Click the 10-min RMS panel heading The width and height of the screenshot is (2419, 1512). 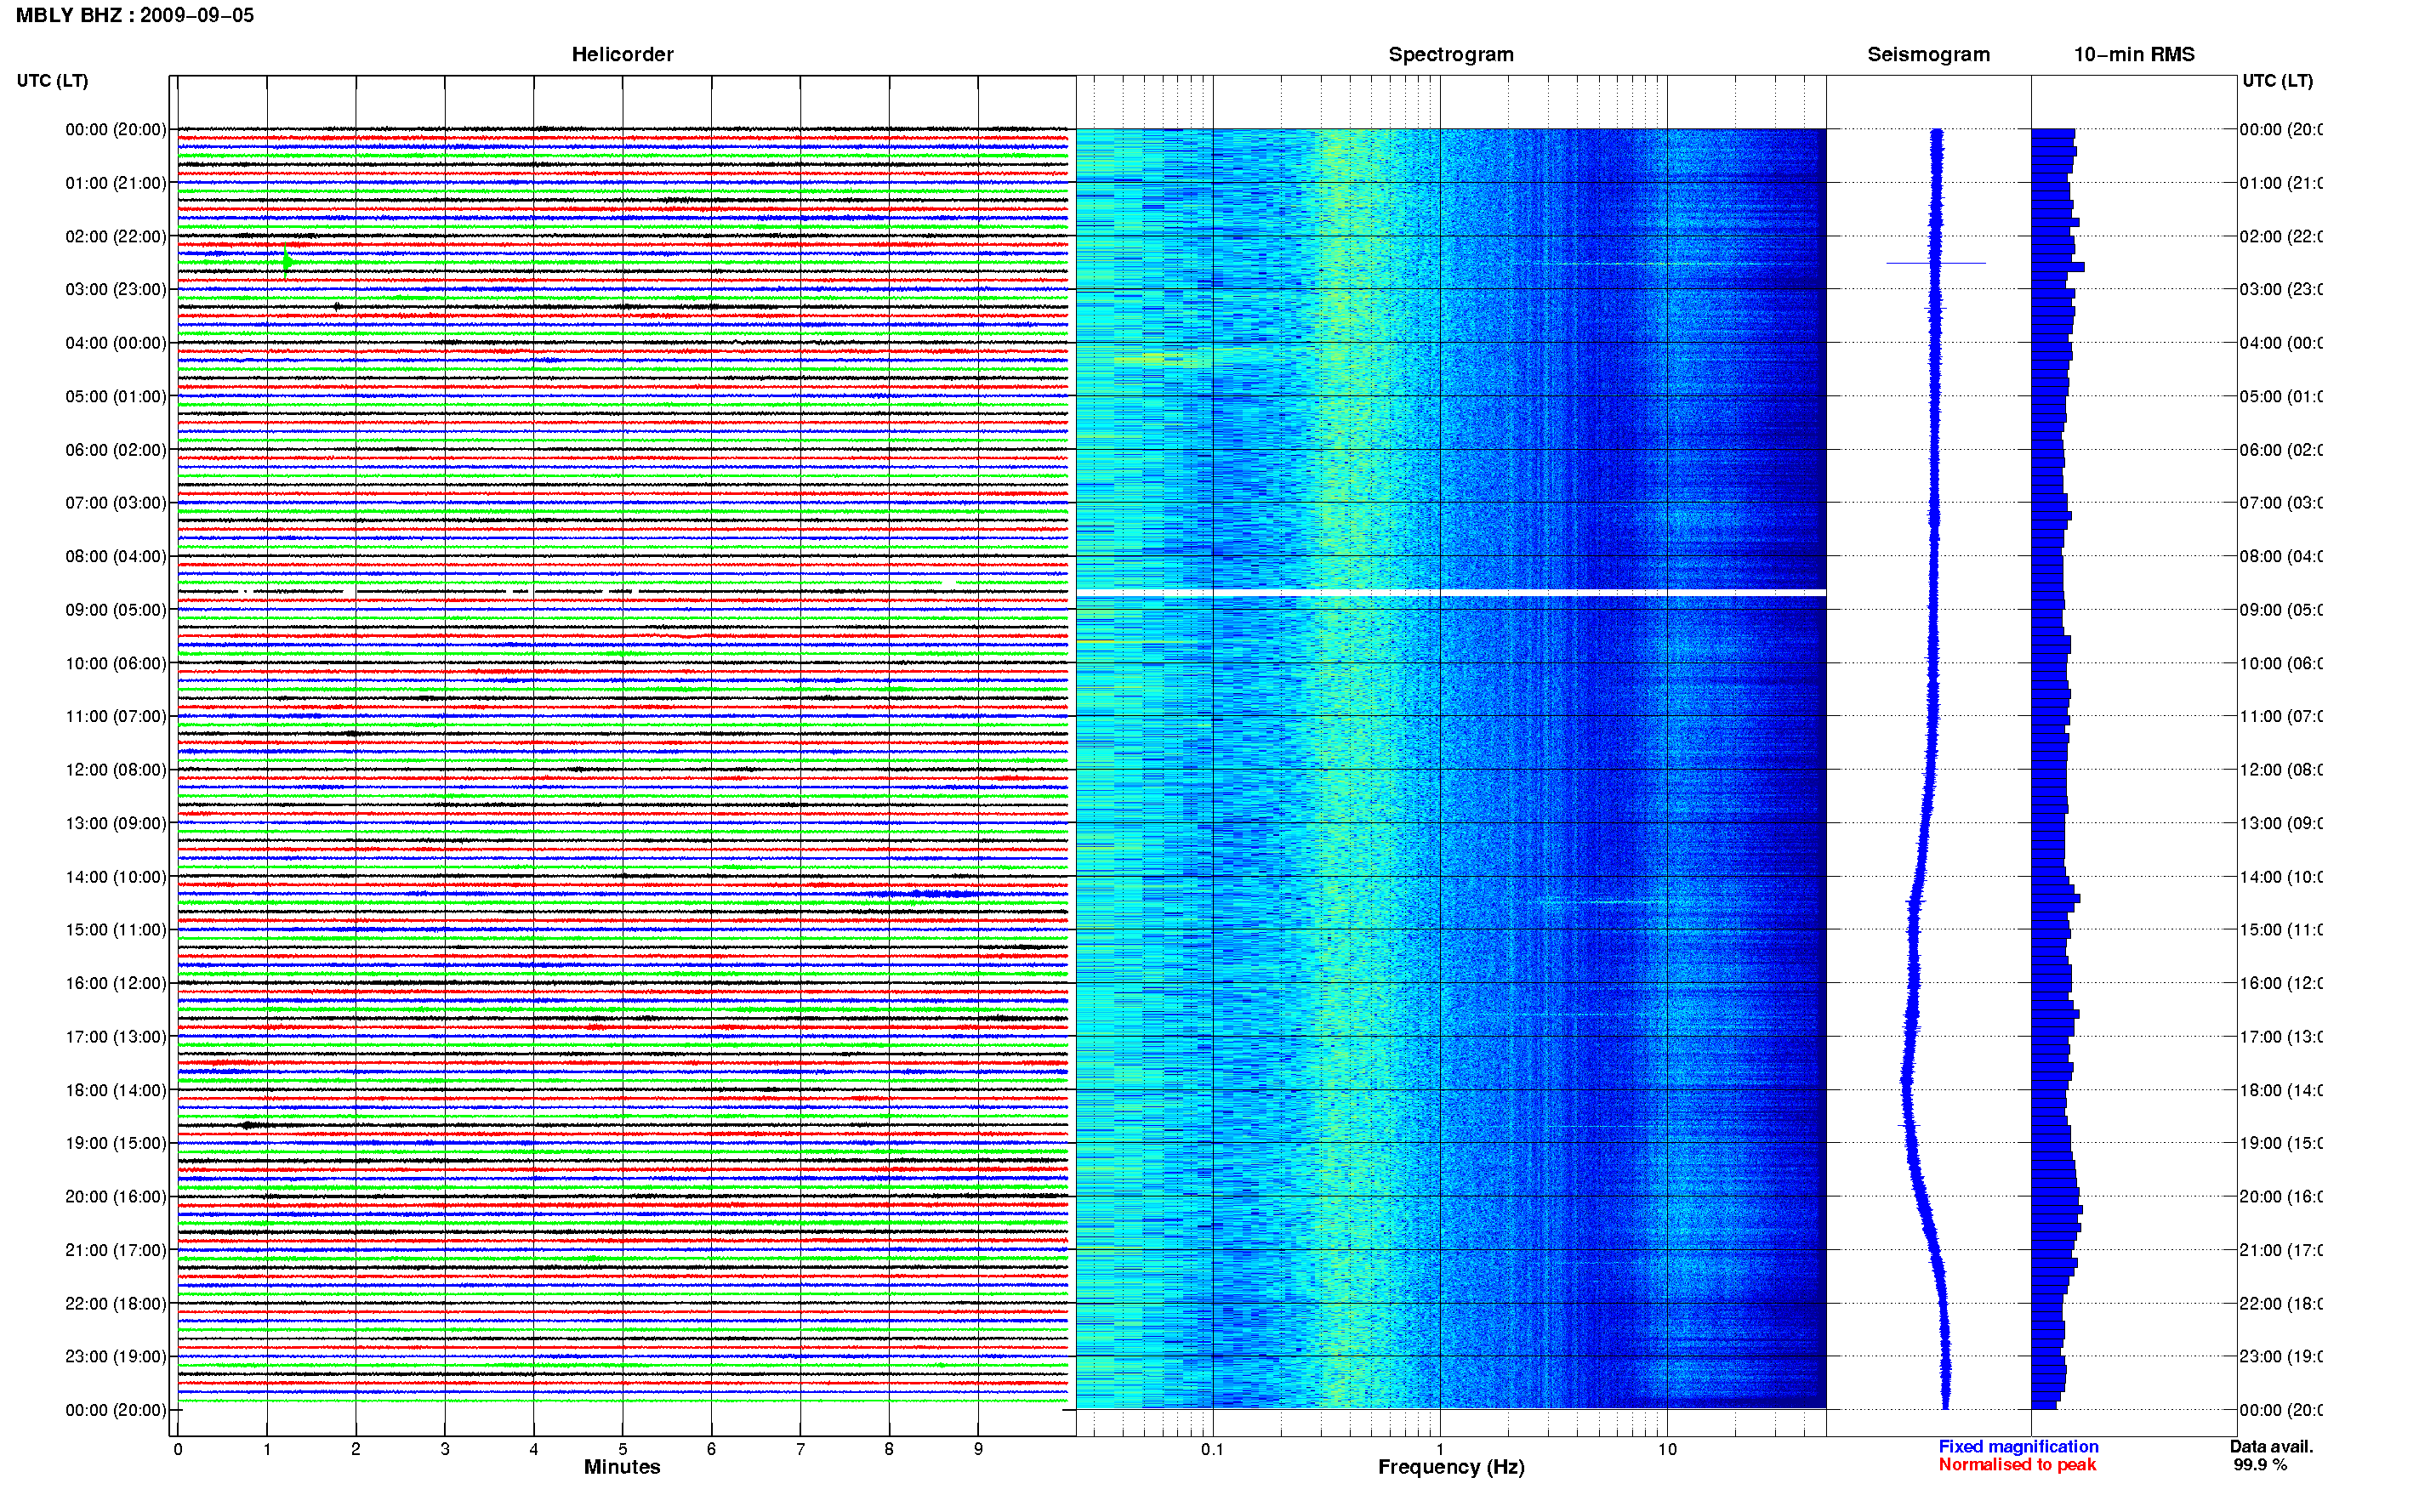coord(2133,54)
